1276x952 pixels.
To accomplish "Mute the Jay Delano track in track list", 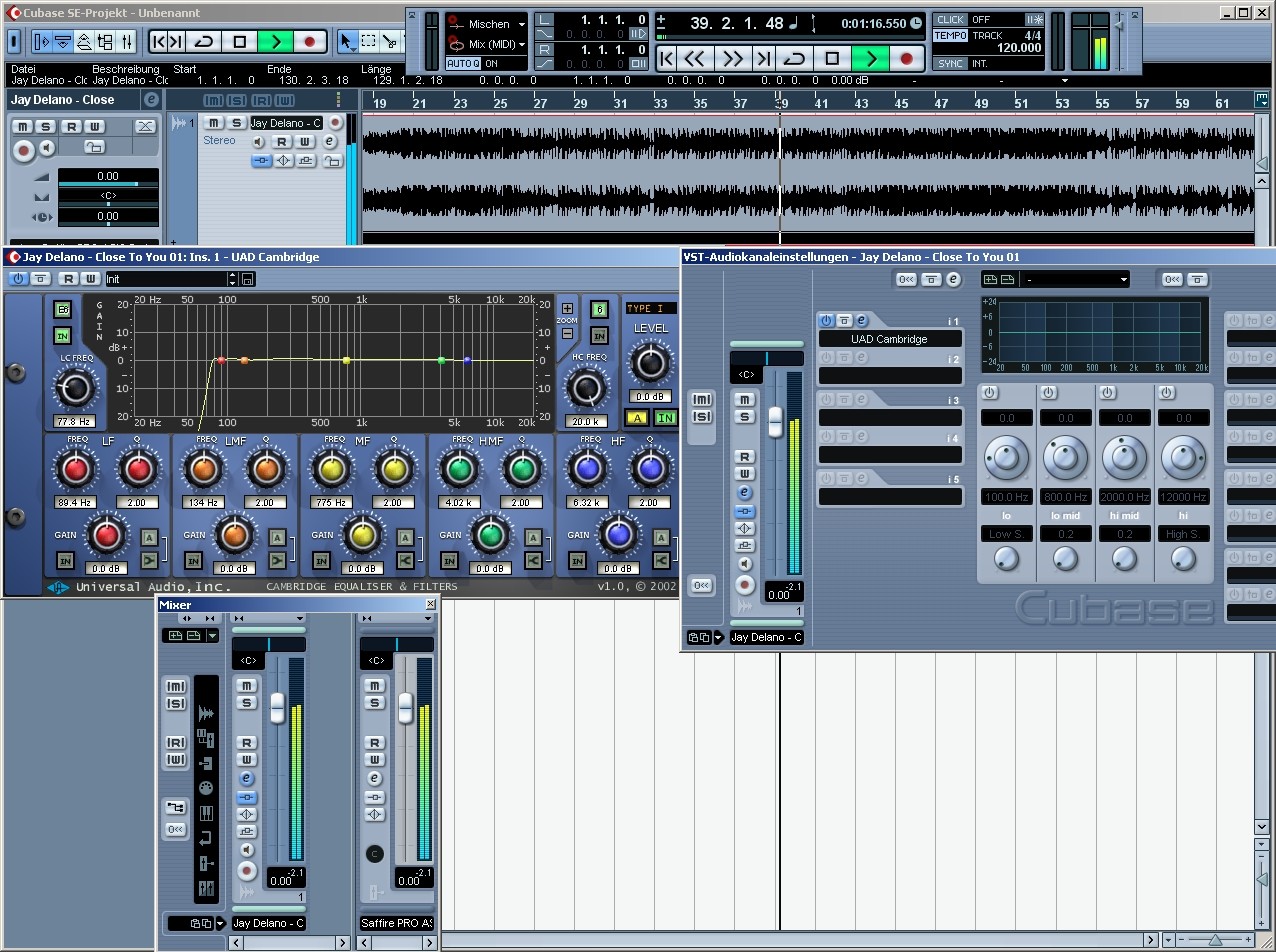I will [x=214, y=123].
